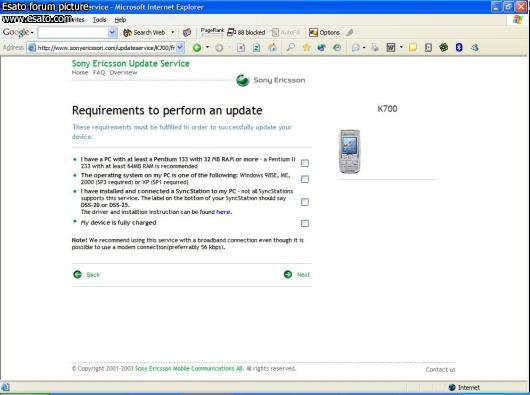This screenshot has height=395, width=530.
Task: Click into the Google search input field
Action: [x=73, y=32]
